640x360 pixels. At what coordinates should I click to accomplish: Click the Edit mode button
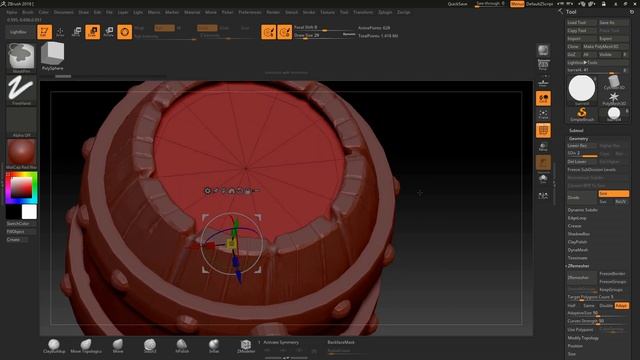point(44,32)
